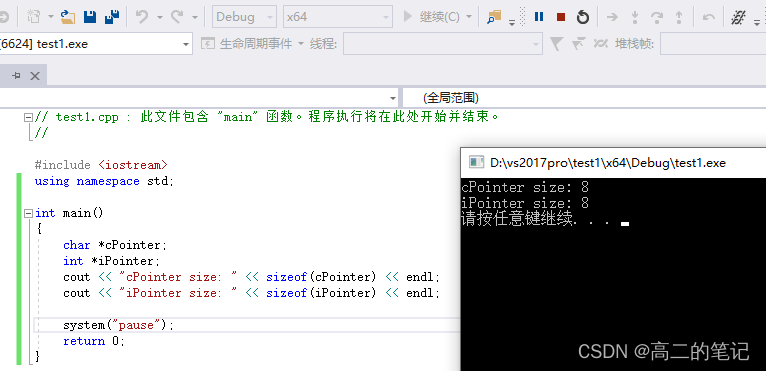The width and height of the screenshot is (766, 371).
Task: Click the Redo arrow icon
Action: [x=177, y=17]
